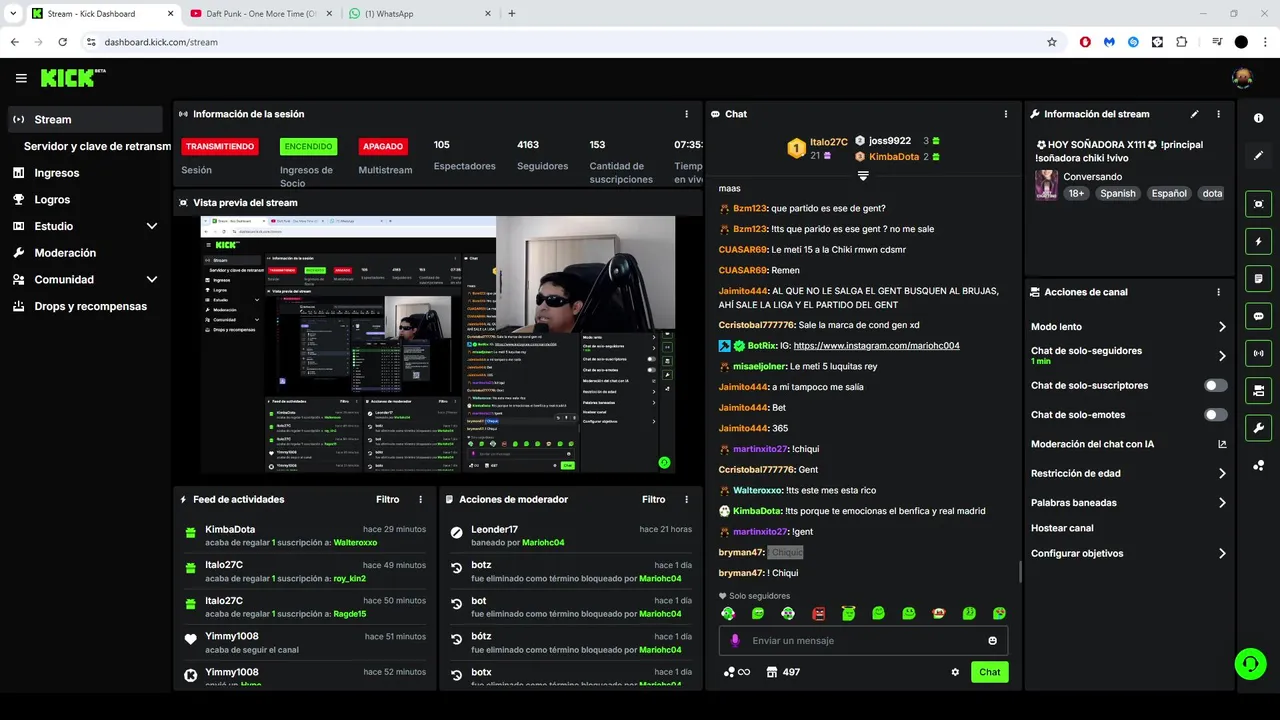
Task: Click the pencil icon in right rail
Action: point(1258,155)
